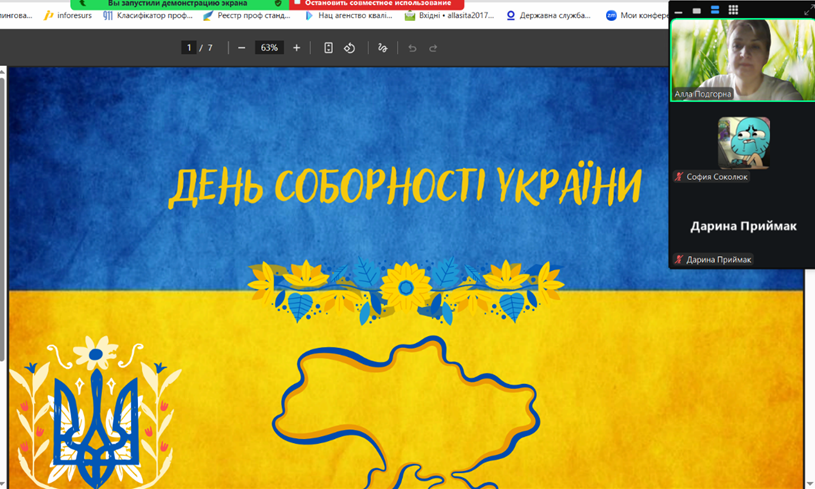This screenshot has width=815, height=489.
Task: Click the 63% zoom level field
Action: pos(269,48)
